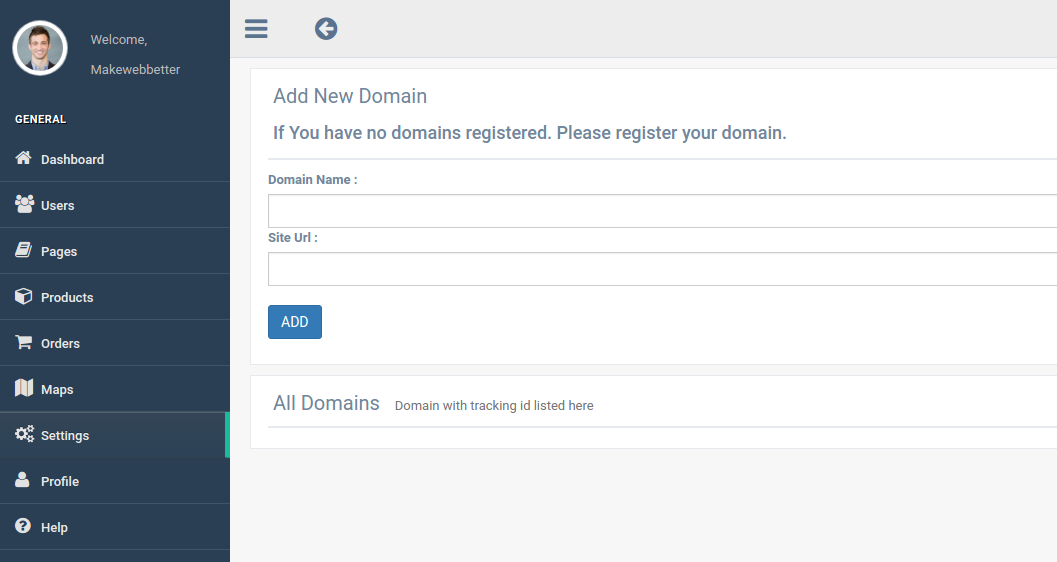Click the Dashboard home icon
The height and width of the screenshot is (562, 1057).
[x=24, y=158]
